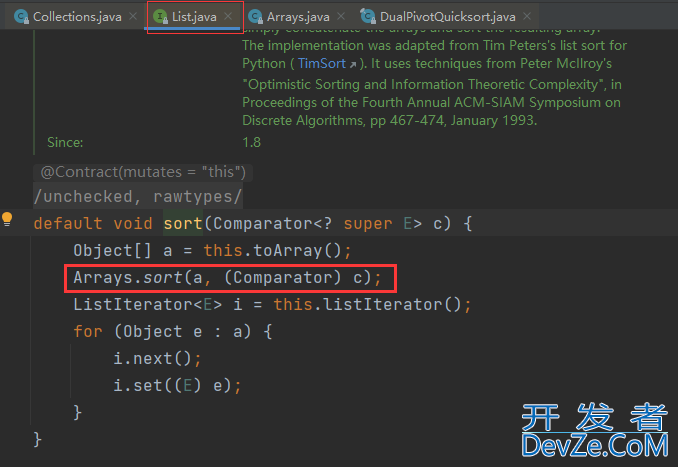Click the i.set((E) e) statement
This screenshot has height=467, width=678.
177,385
